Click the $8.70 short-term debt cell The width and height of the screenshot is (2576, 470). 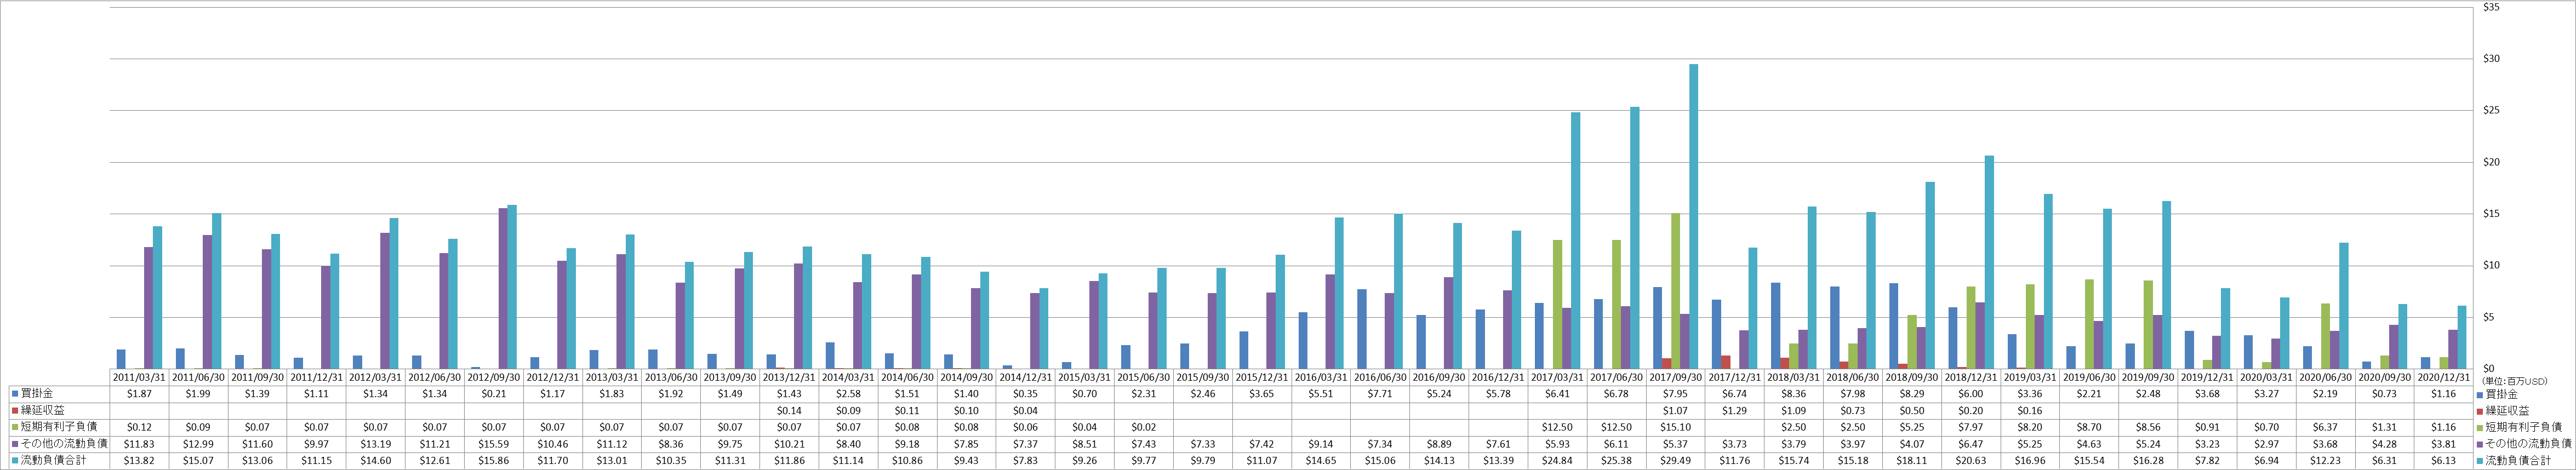[x=2089, y=427]
